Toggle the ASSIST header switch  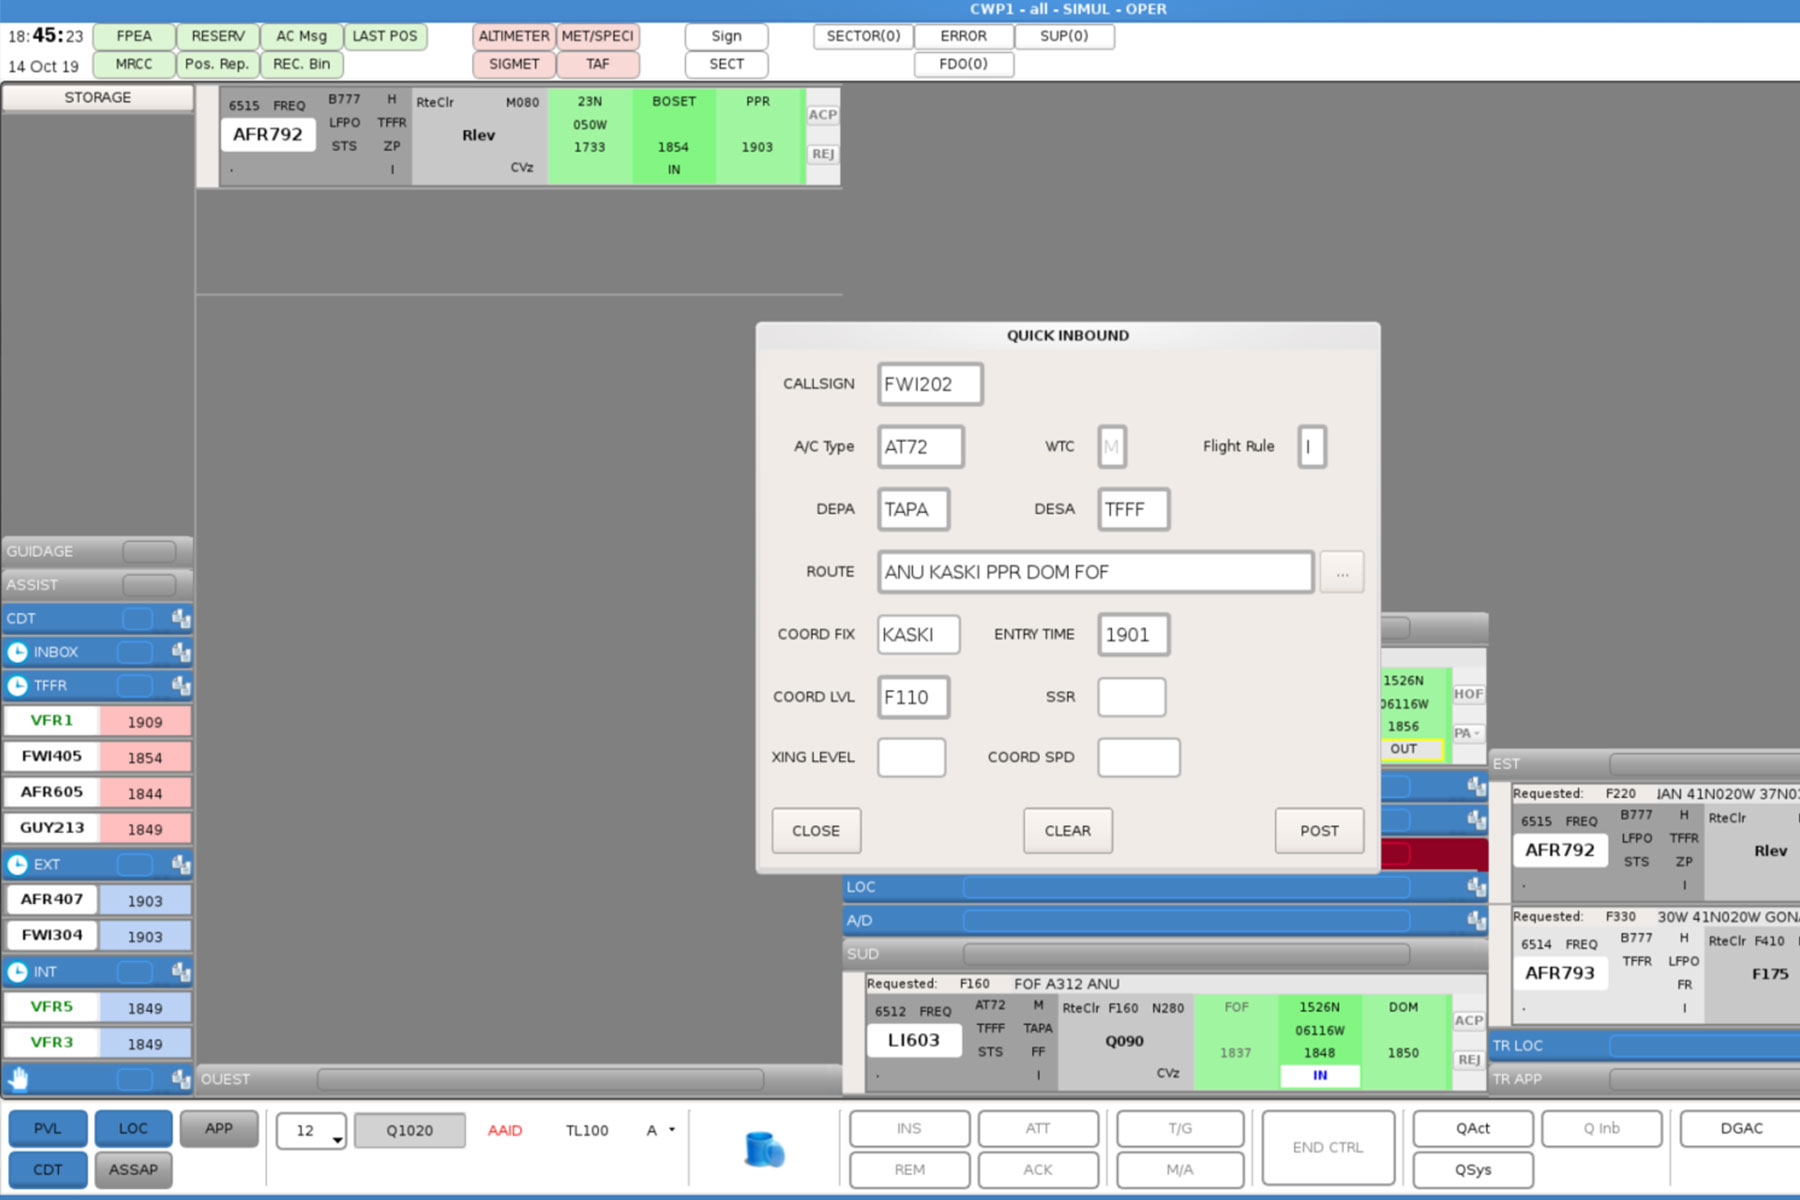click(x=148, y=585)
